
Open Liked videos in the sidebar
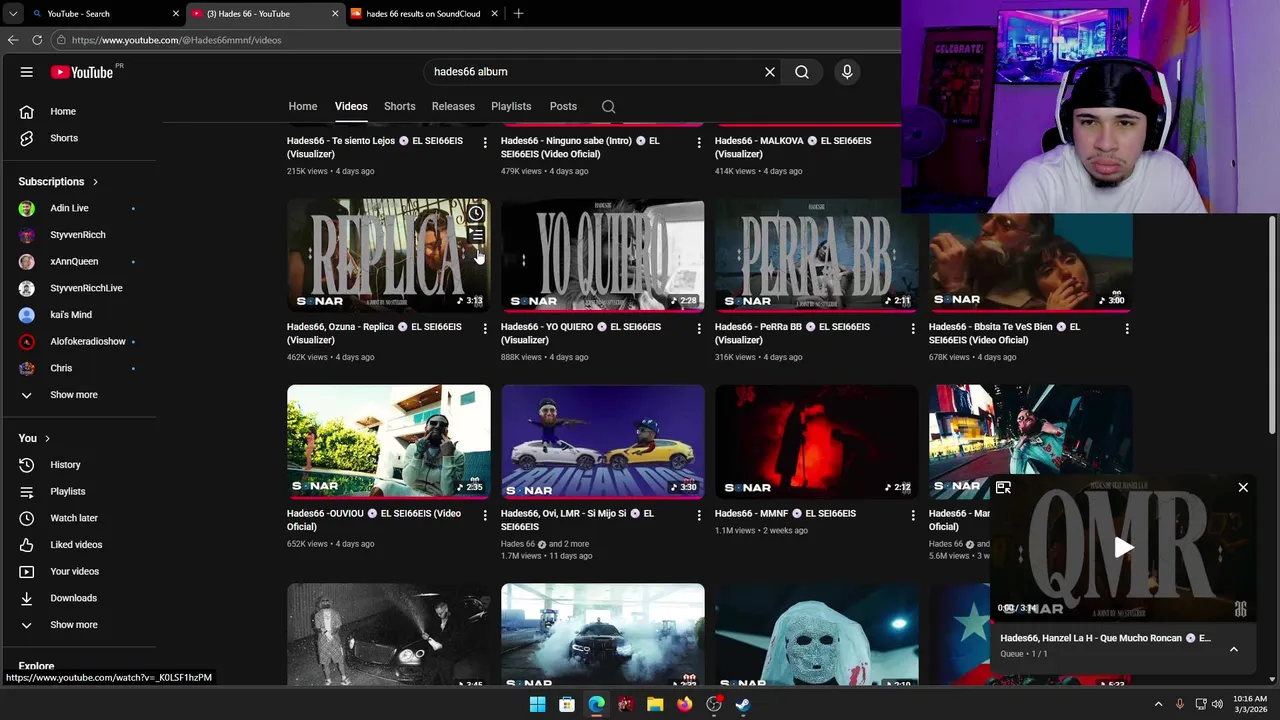tap(78, 545)
